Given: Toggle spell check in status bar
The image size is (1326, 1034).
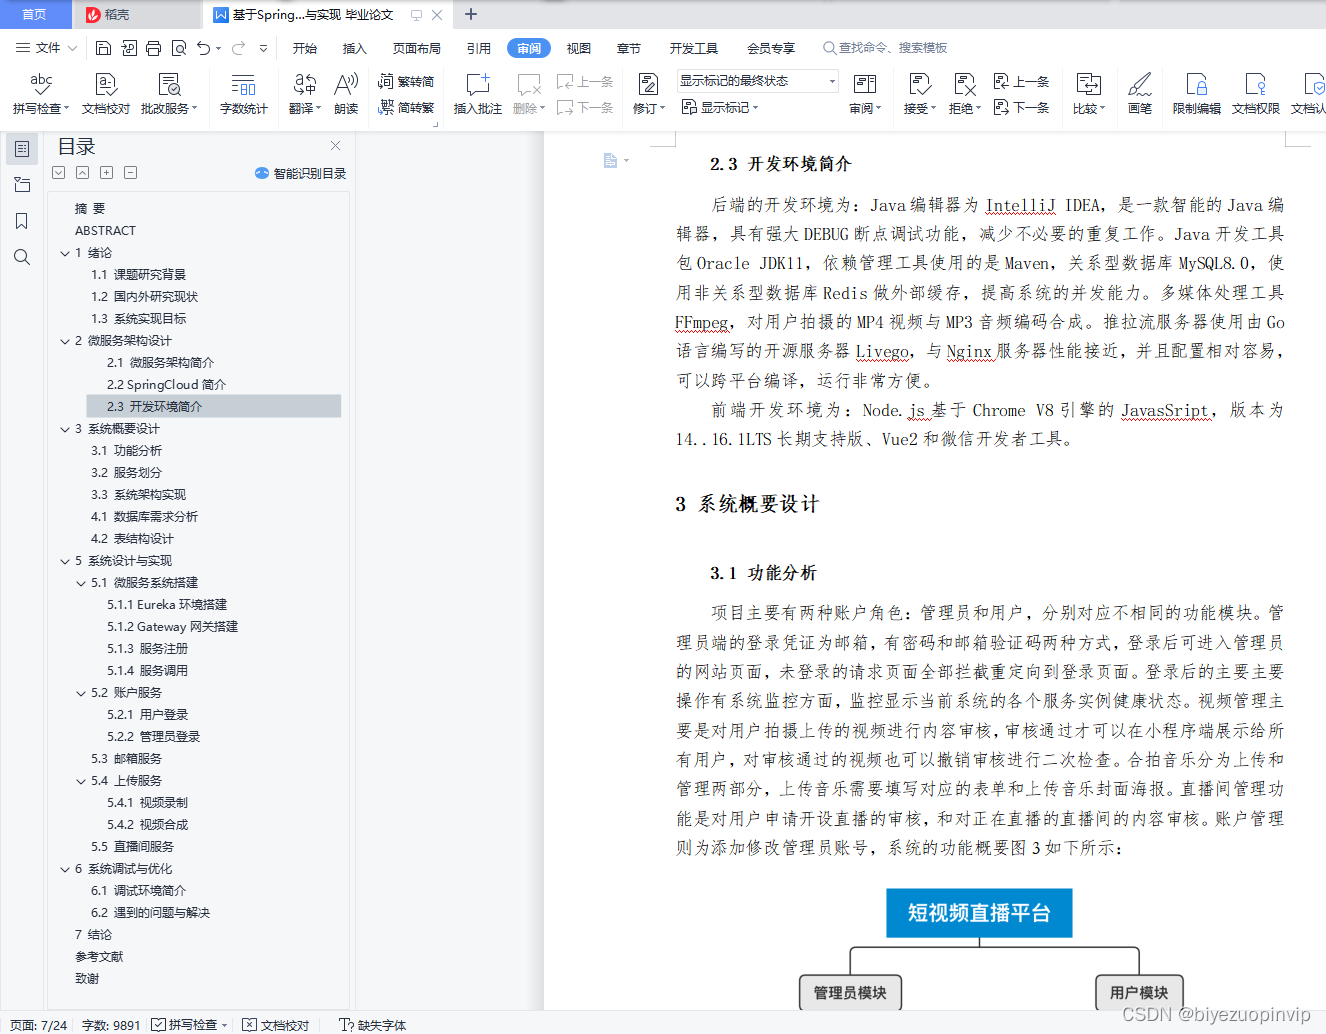Looking at the screenshot, I should click(190, 1025).
